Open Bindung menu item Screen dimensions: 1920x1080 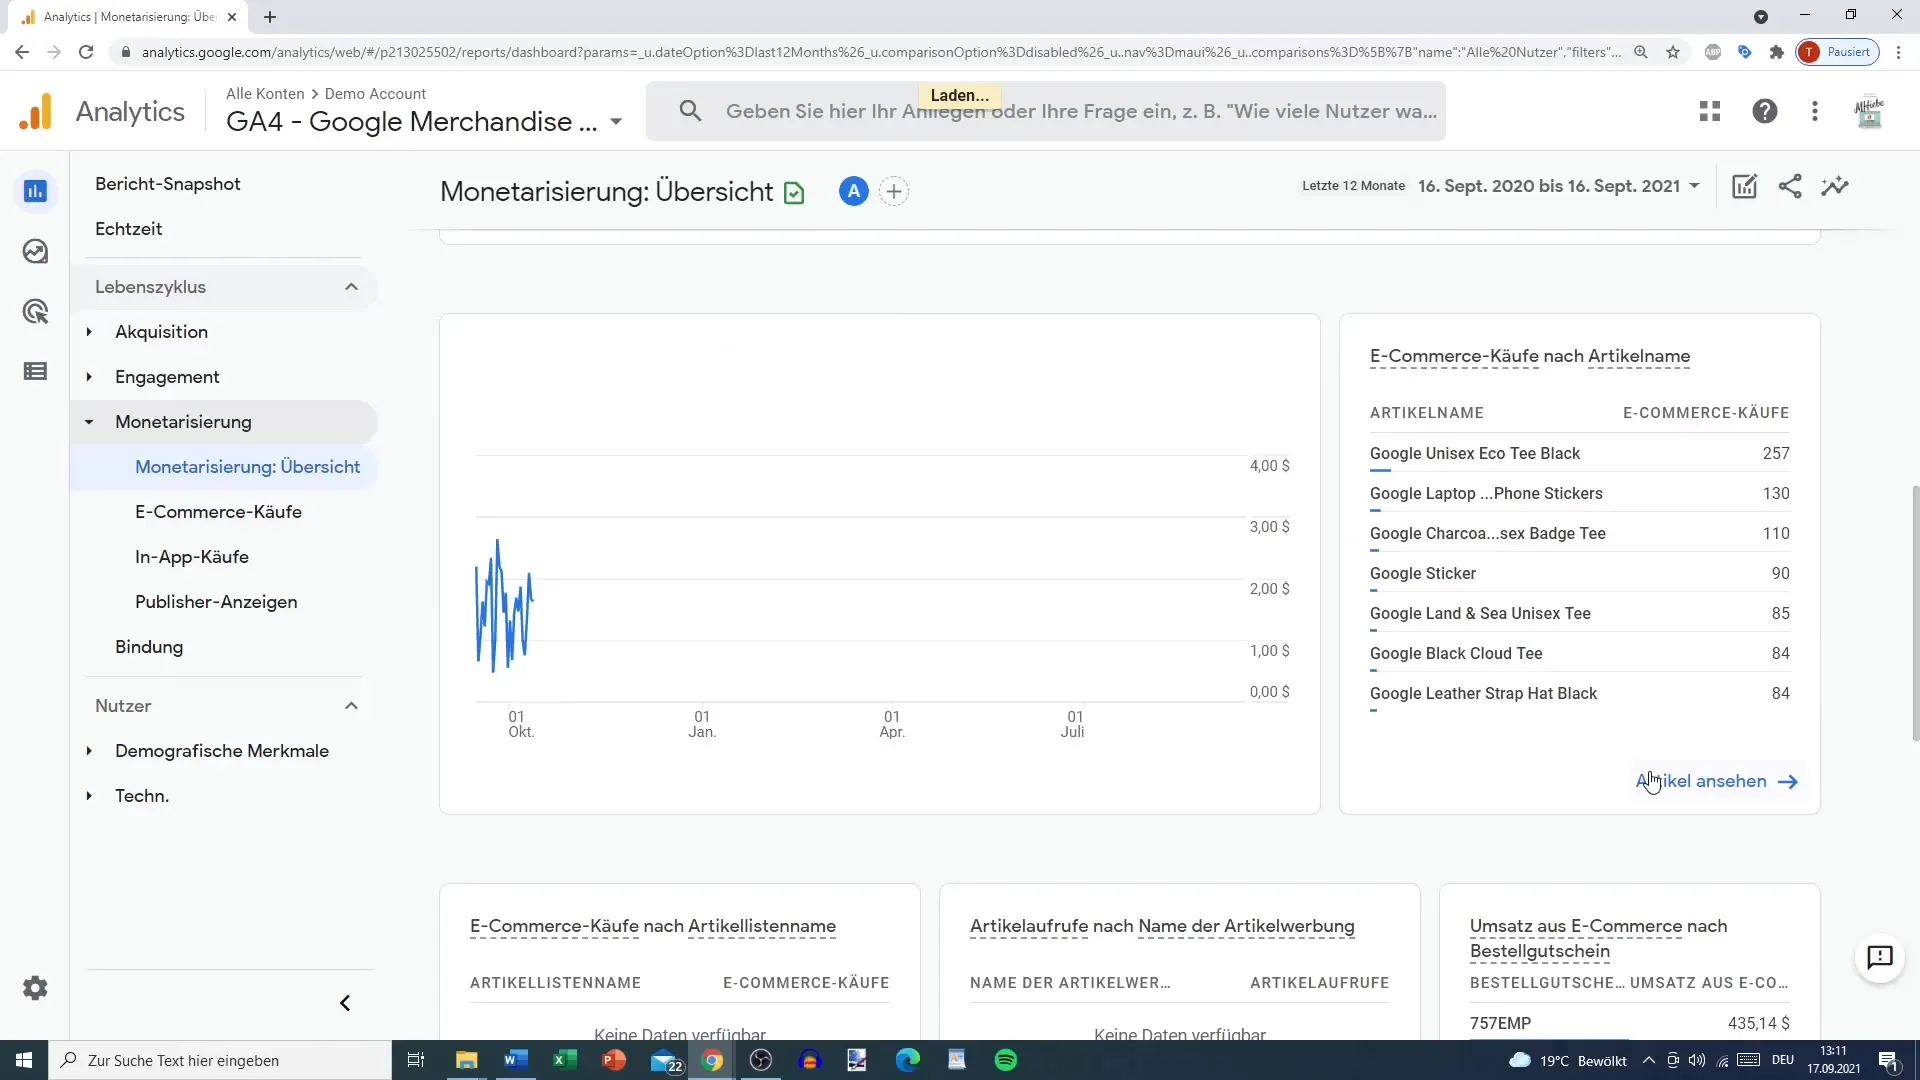[149, 647]
